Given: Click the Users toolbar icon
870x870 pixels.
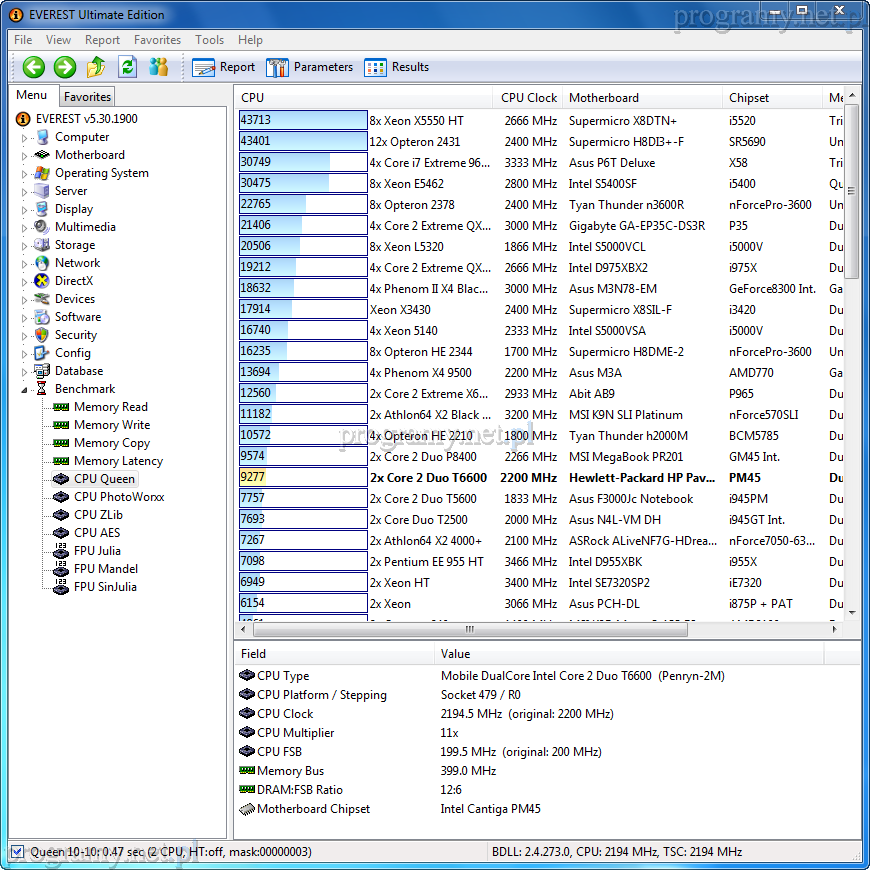Looking at the screenshot, I should pos(158,67).
